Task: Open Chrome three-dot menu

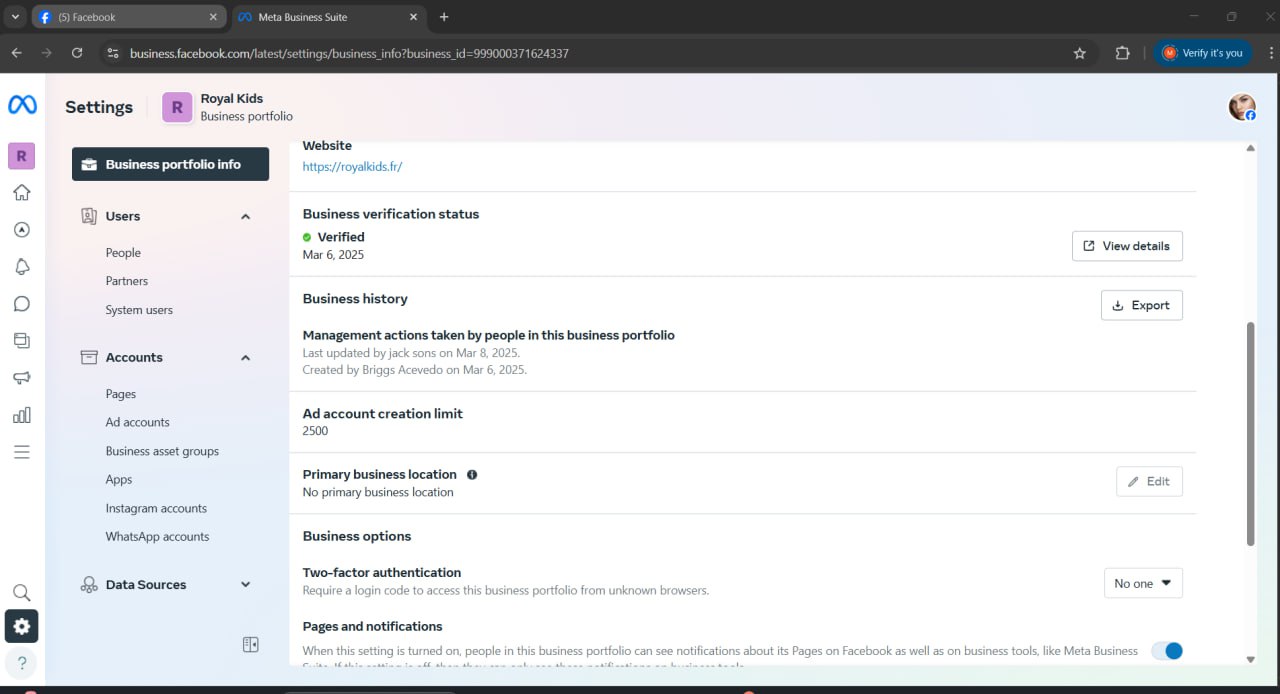Action: click(1270, 53)
